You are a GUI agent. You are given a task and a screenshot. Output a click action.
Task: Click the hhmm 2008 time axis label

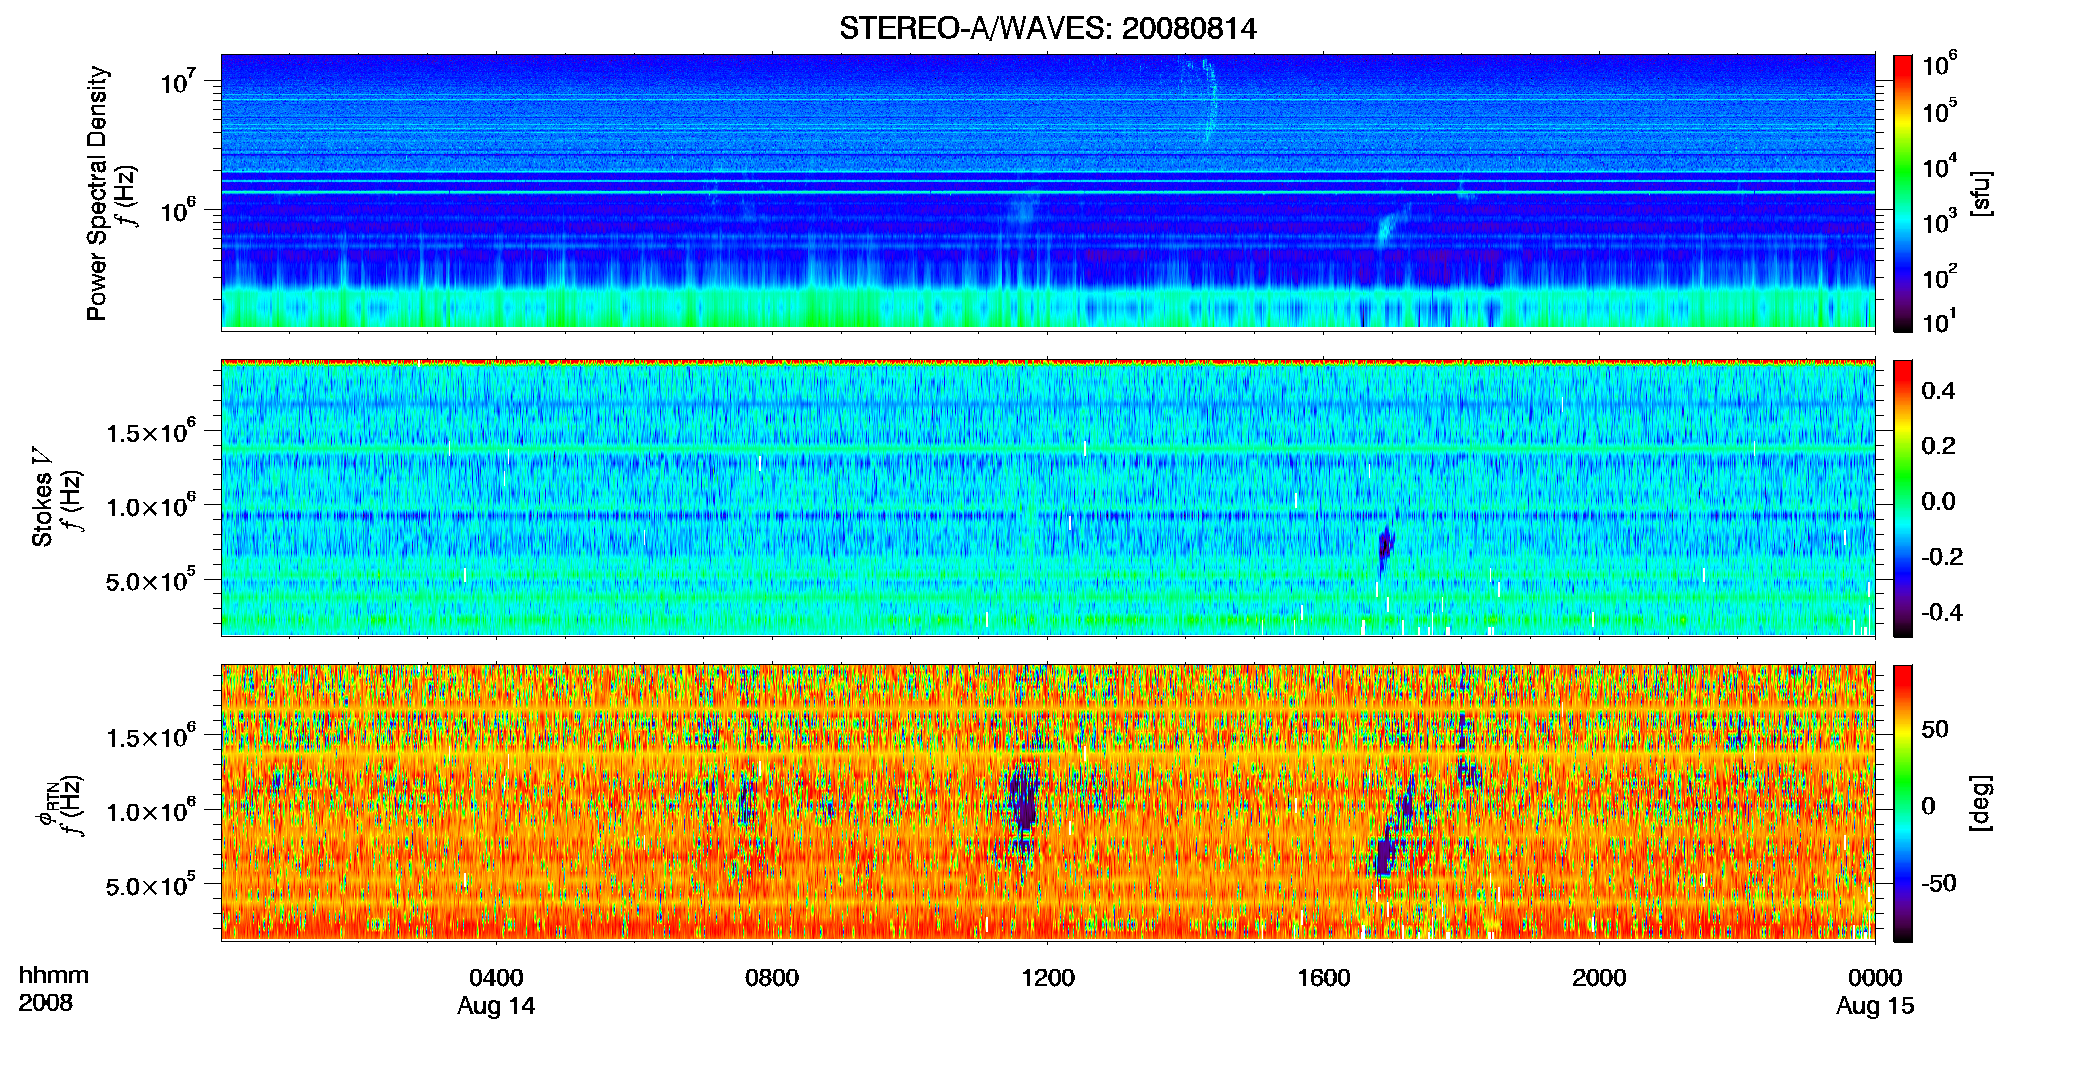(54, 989)
